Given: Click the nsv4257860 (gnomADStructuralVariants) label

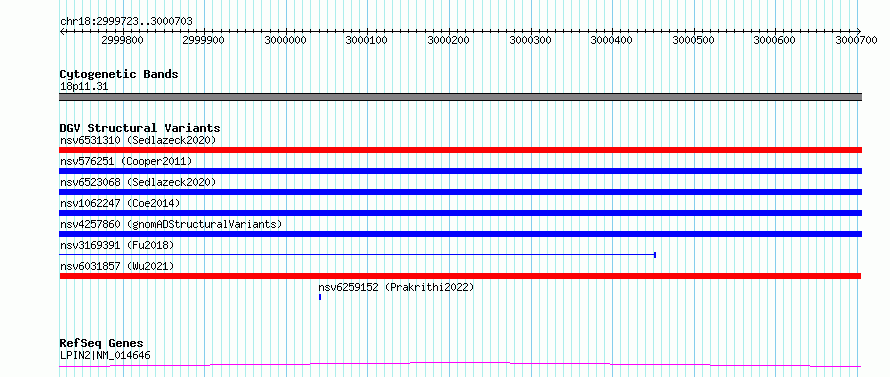Looking at the screenshot, I should coord(171,224).
